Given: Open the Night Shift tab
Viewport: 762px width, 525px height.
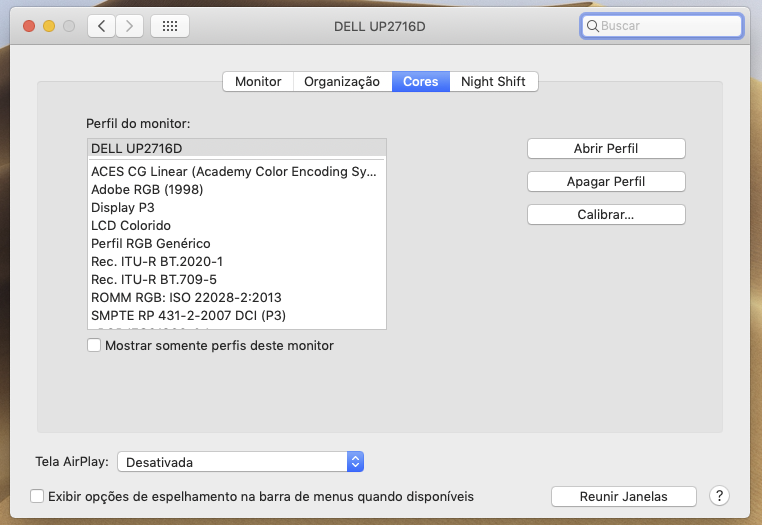Looking at the screenshot, I should tap(493, 81).
